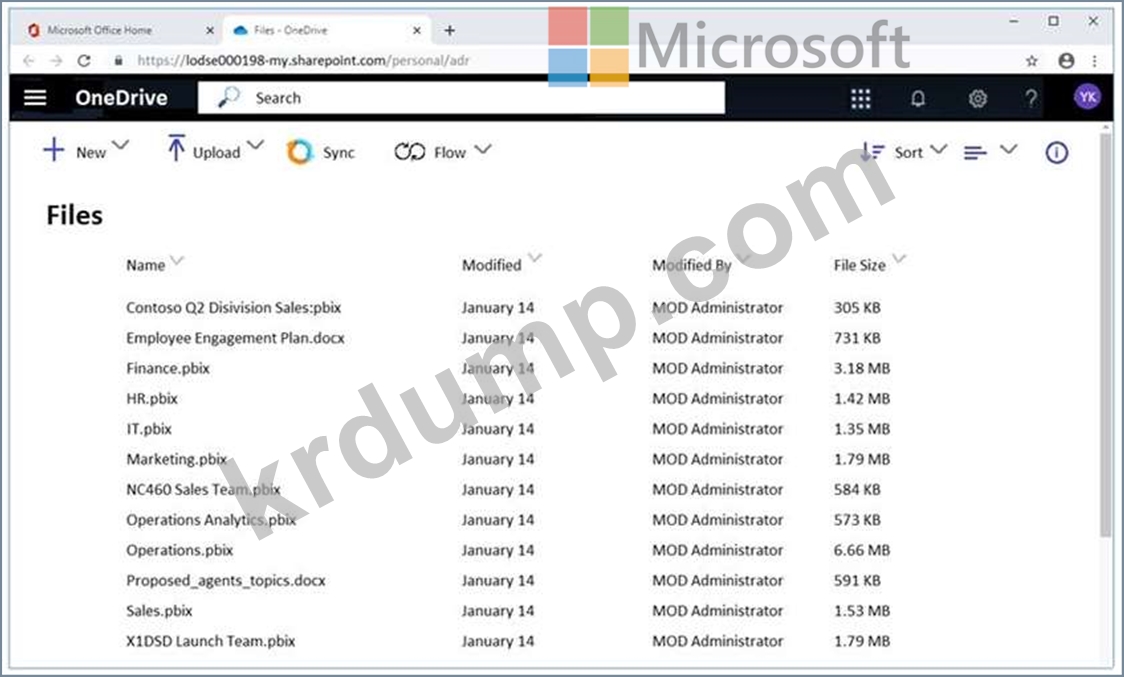The width and height of the screenshot is (1124, 677).
Task: Expand the Sort dropdown
Action: coord(938,149)
